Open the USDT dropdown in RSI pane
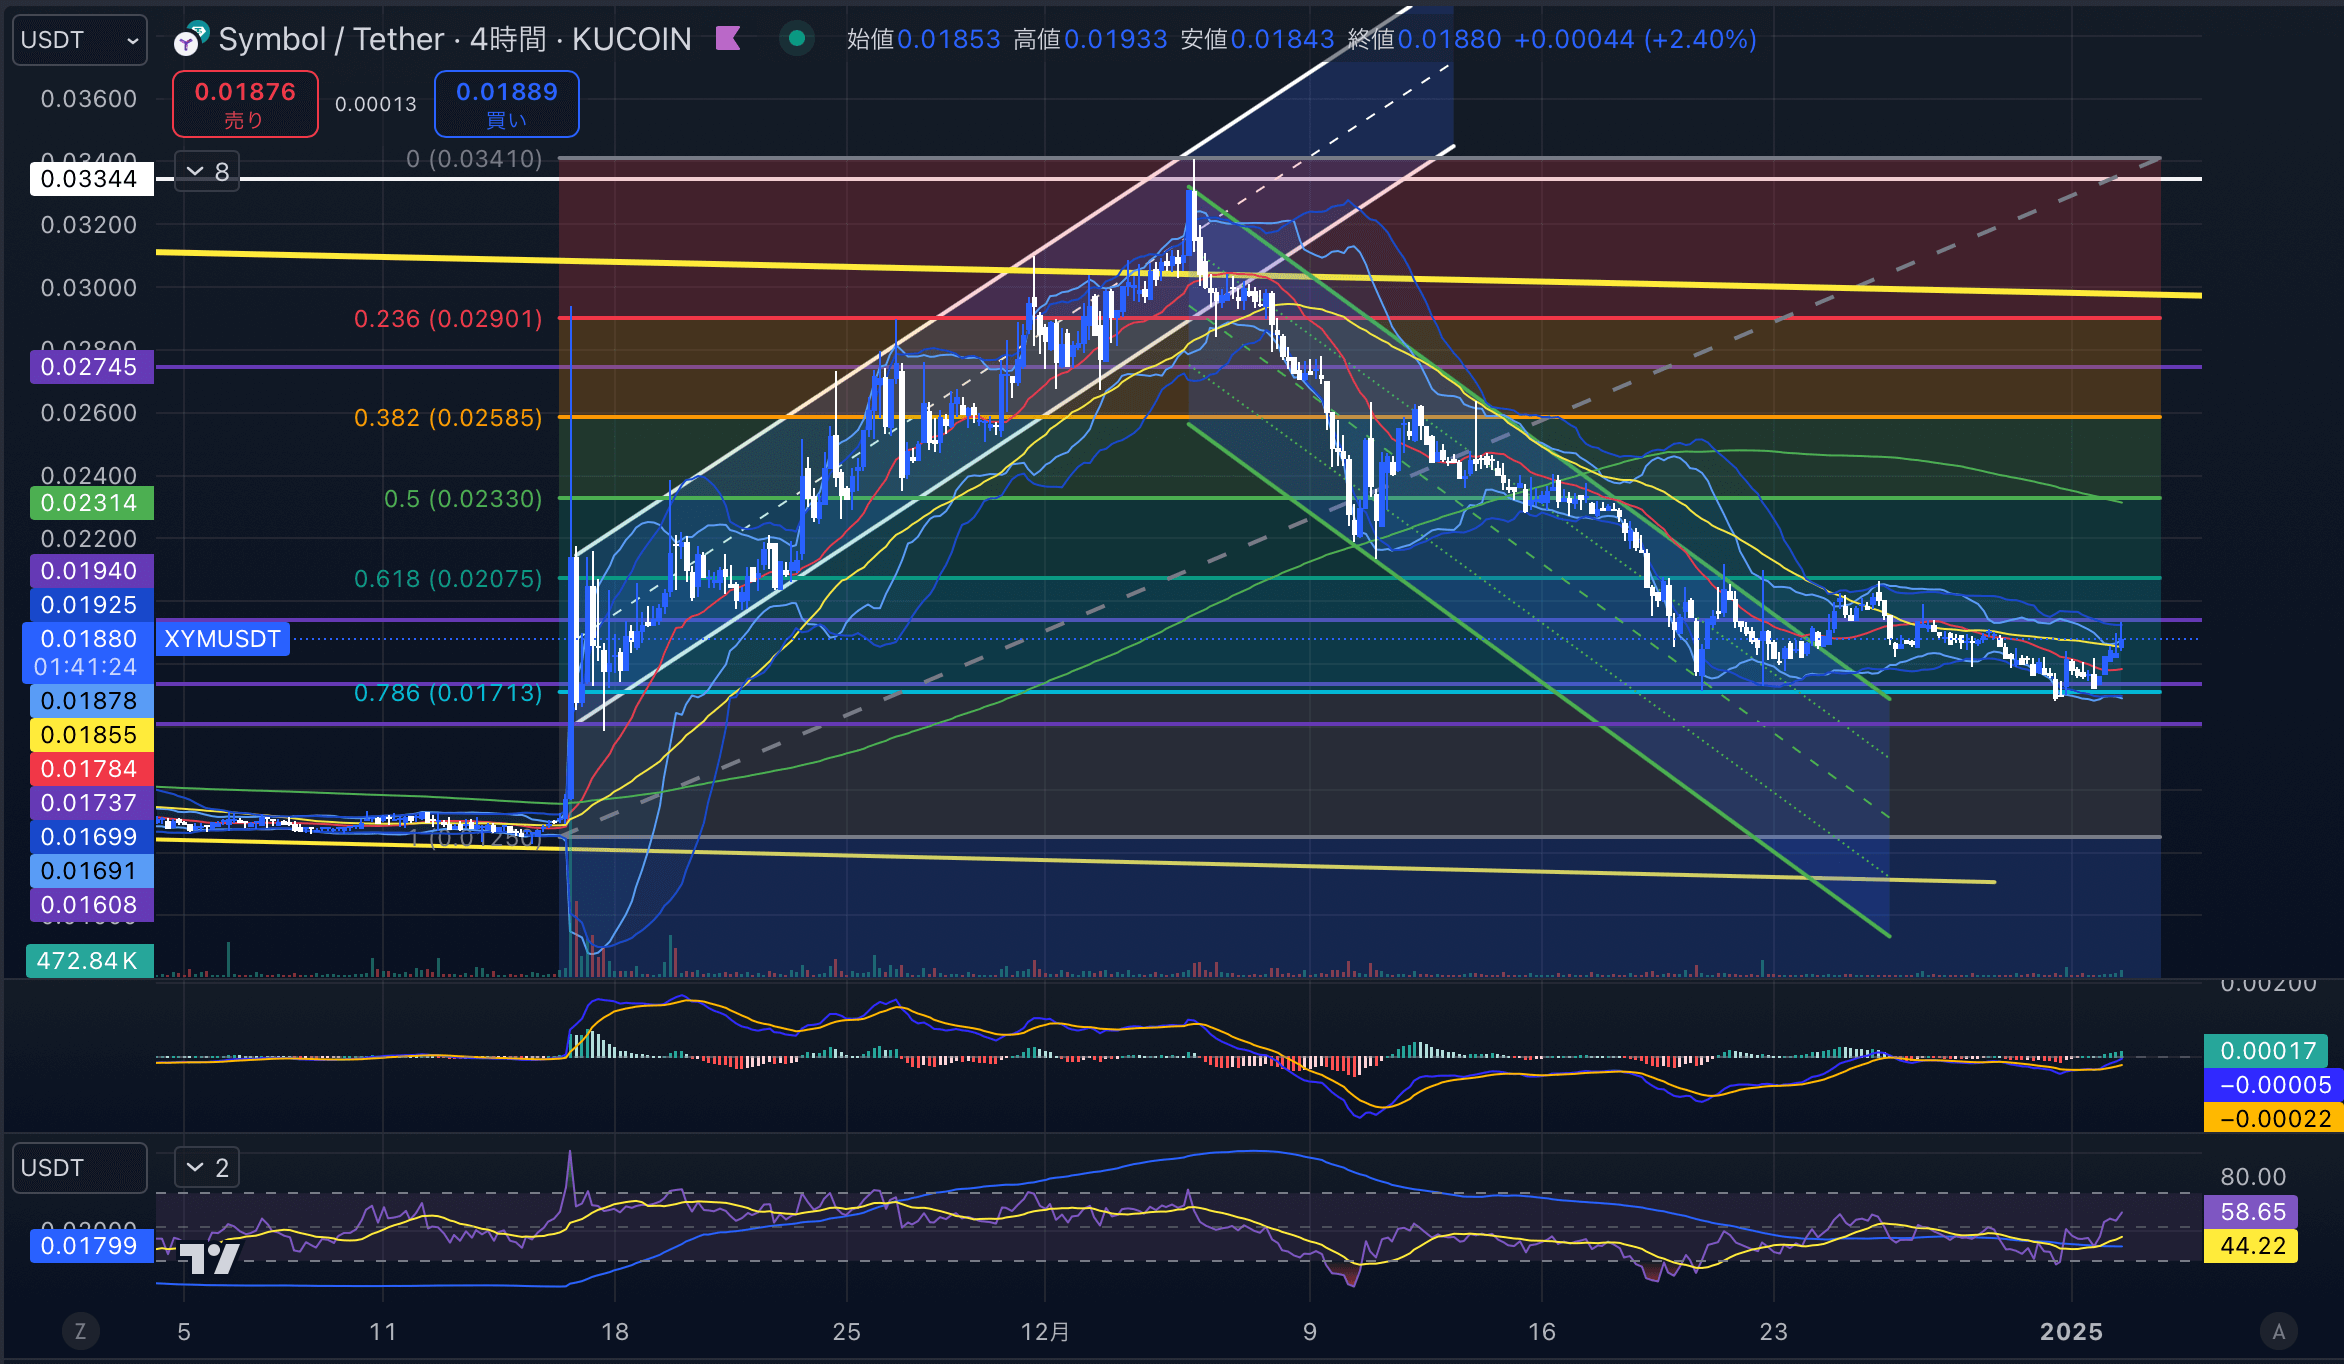This screenshot has width=2344, height=1364. (80, 1168)
